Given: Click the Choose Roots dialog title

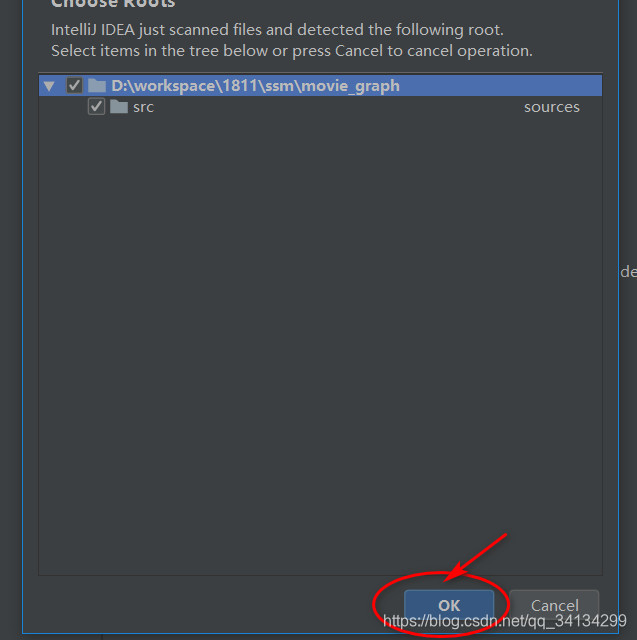Looking at the screenshot, I should pyautogui.click(x=113, y=4).
